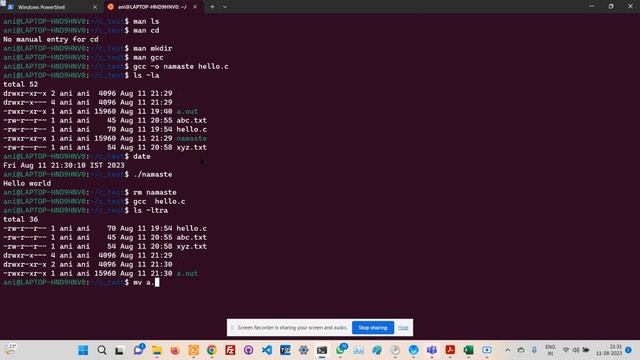
Task: Click the 'man mkdir' command
Action: 153,48
